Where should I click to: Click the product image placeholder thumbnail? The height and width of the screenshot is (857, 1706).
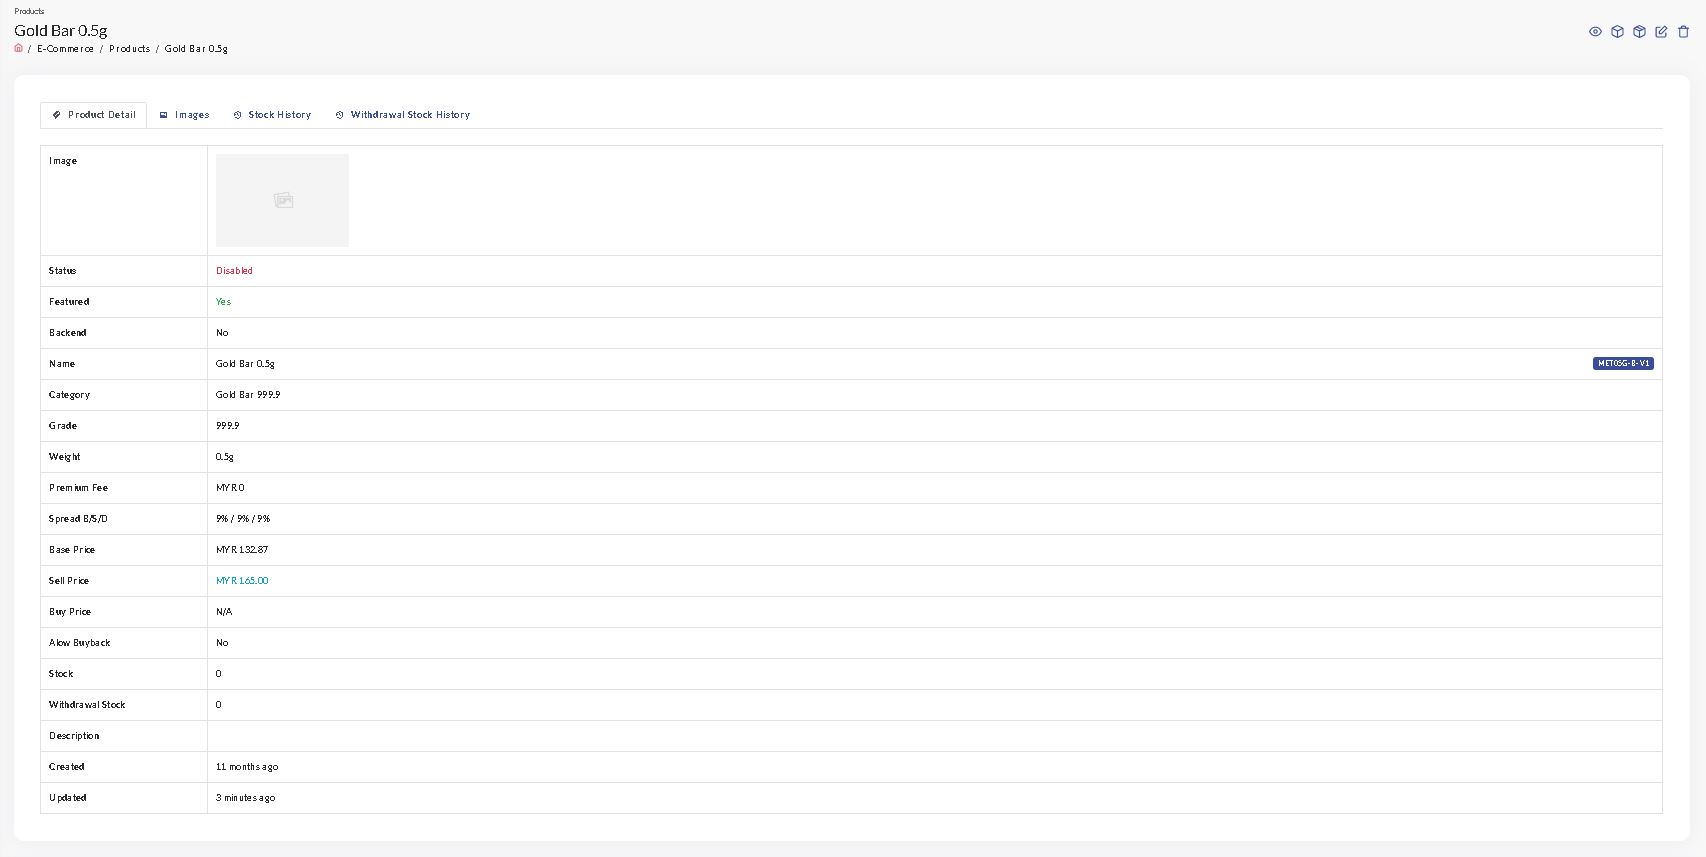[x=282, y=200]
